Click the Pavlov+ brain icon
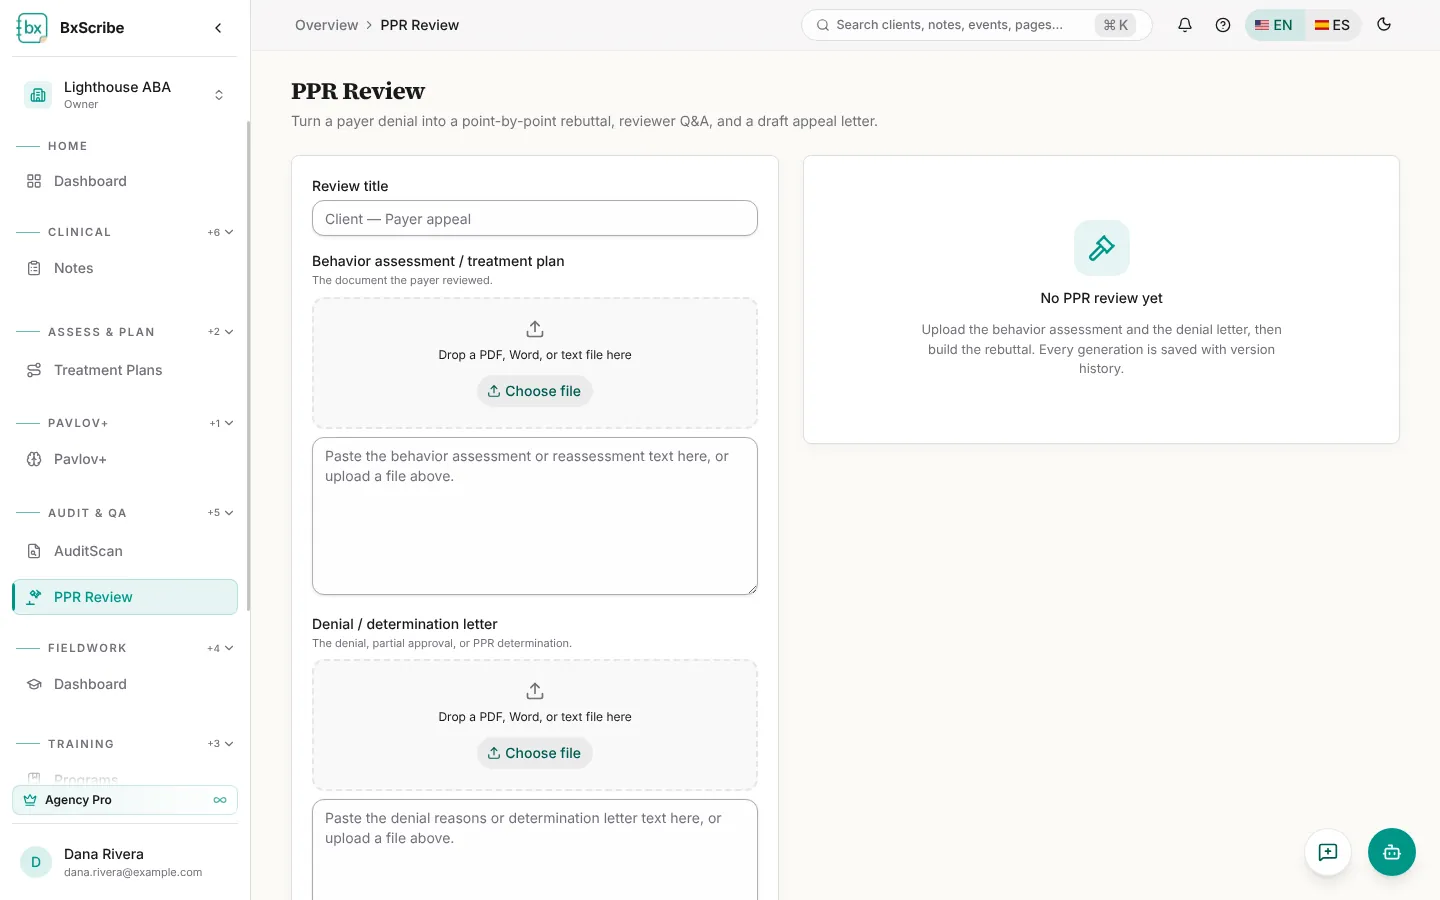The height and width of the screenshot is (900, 1440). tap(34, 459)
